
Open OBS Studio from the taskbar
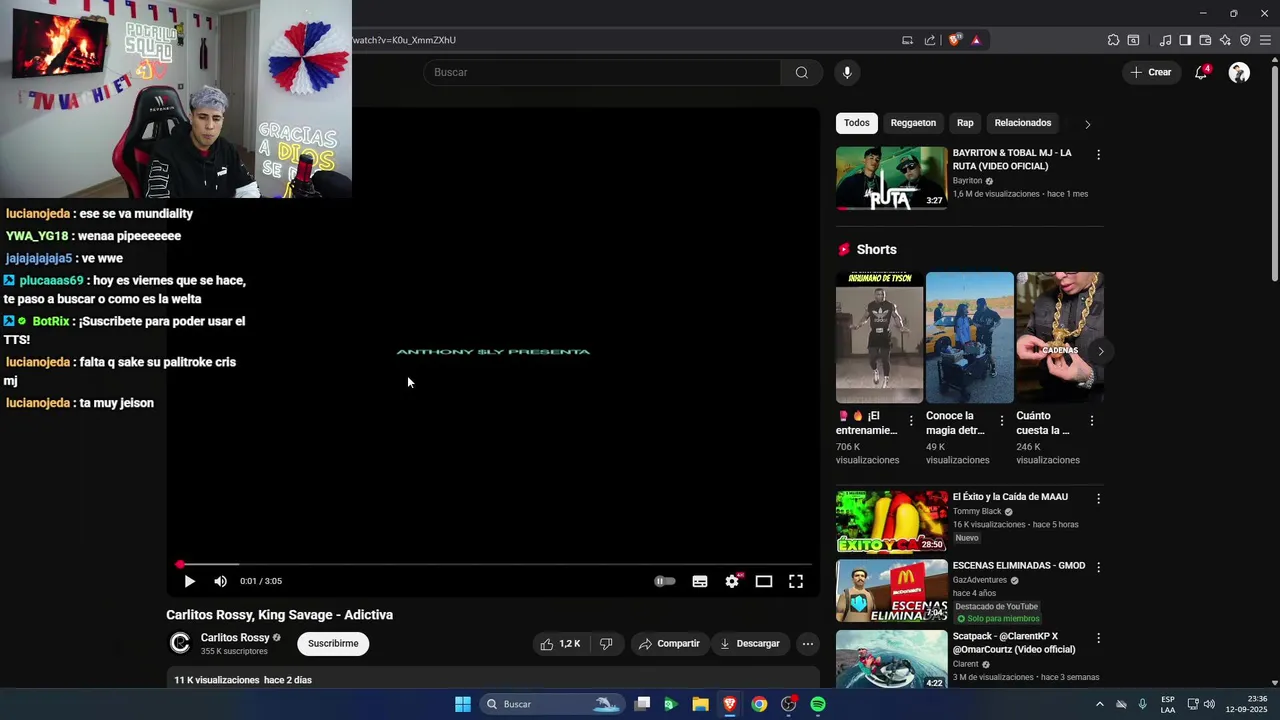[789, 704]
